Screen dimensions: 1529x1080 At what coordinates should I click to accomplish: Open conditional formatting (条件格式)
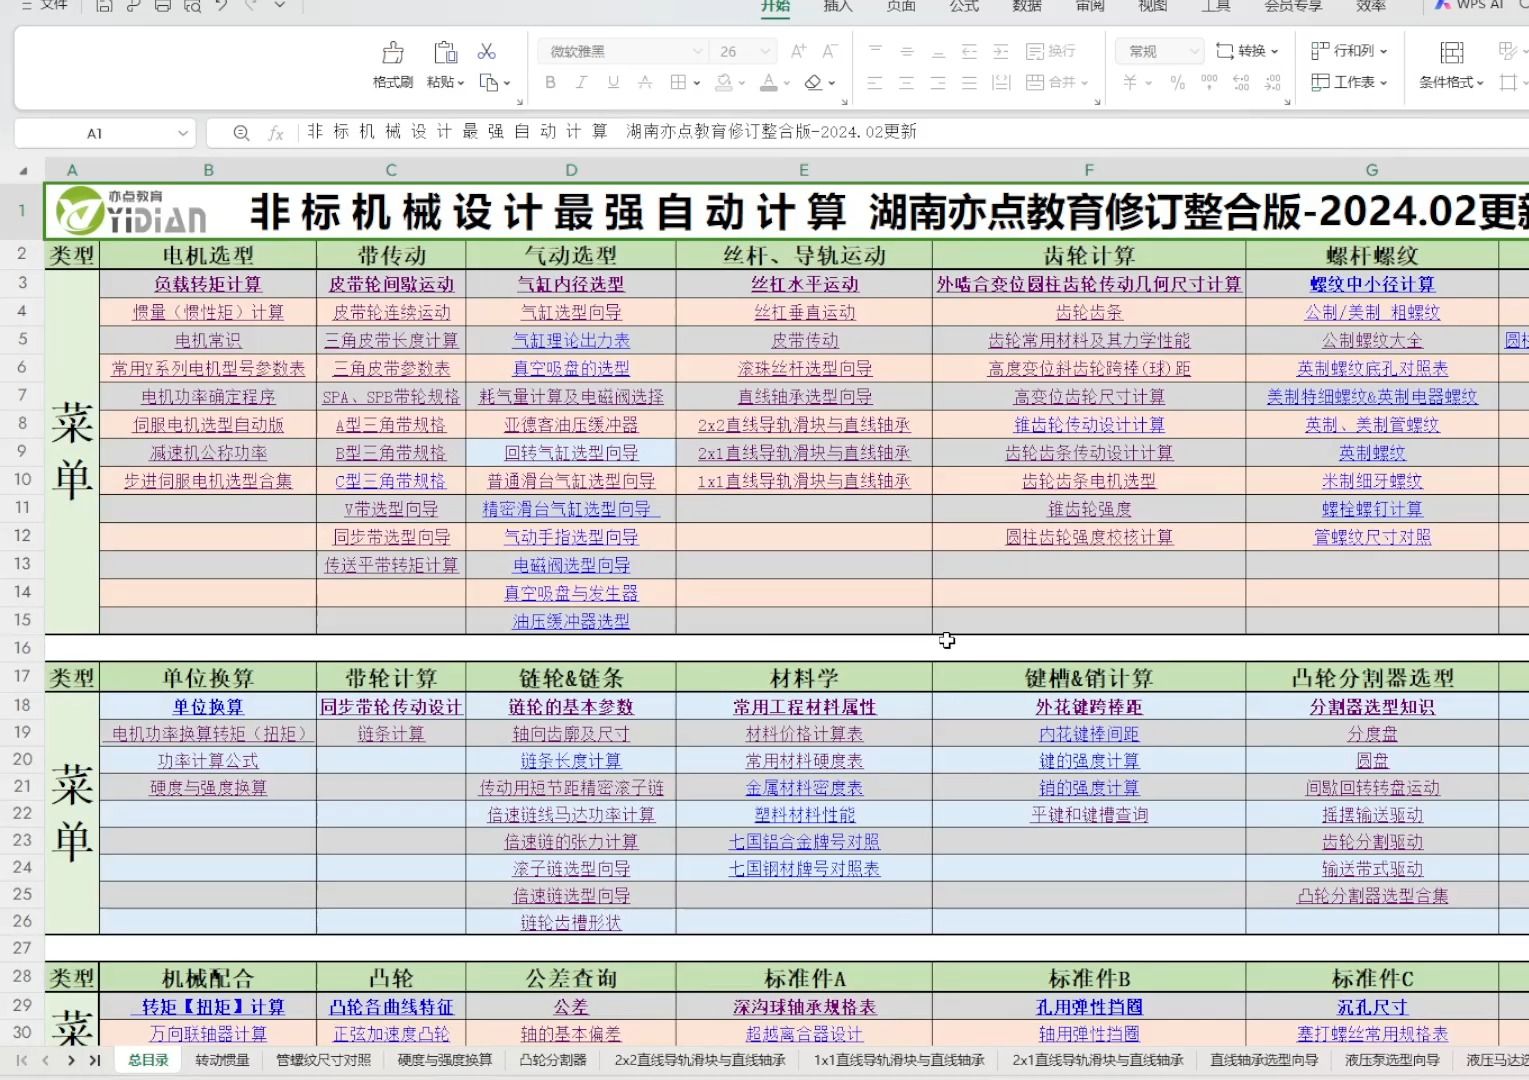pyautogui.click(x=1451, y=65)
